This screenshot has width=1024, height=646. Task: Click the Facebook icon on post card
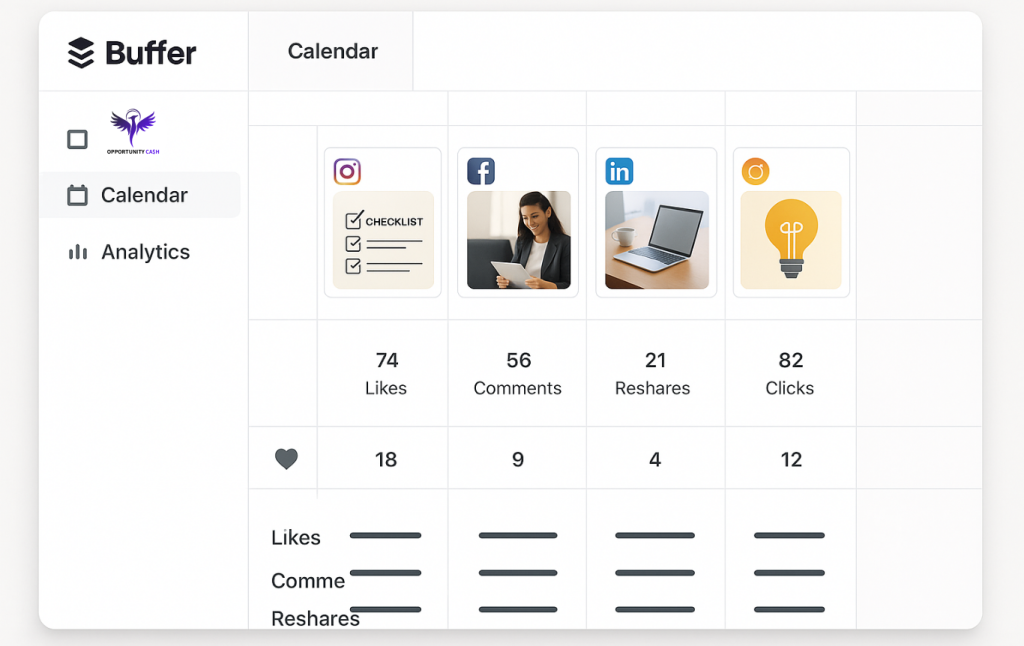[x=481, y=171]
